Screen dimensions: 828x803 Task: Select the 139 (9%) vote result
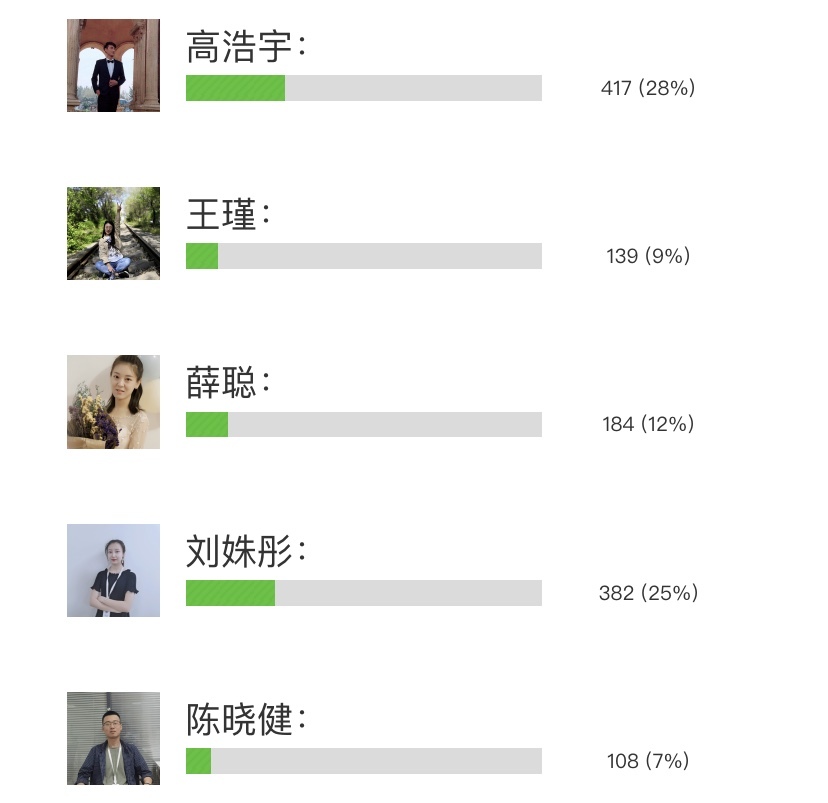click(648, 256)
